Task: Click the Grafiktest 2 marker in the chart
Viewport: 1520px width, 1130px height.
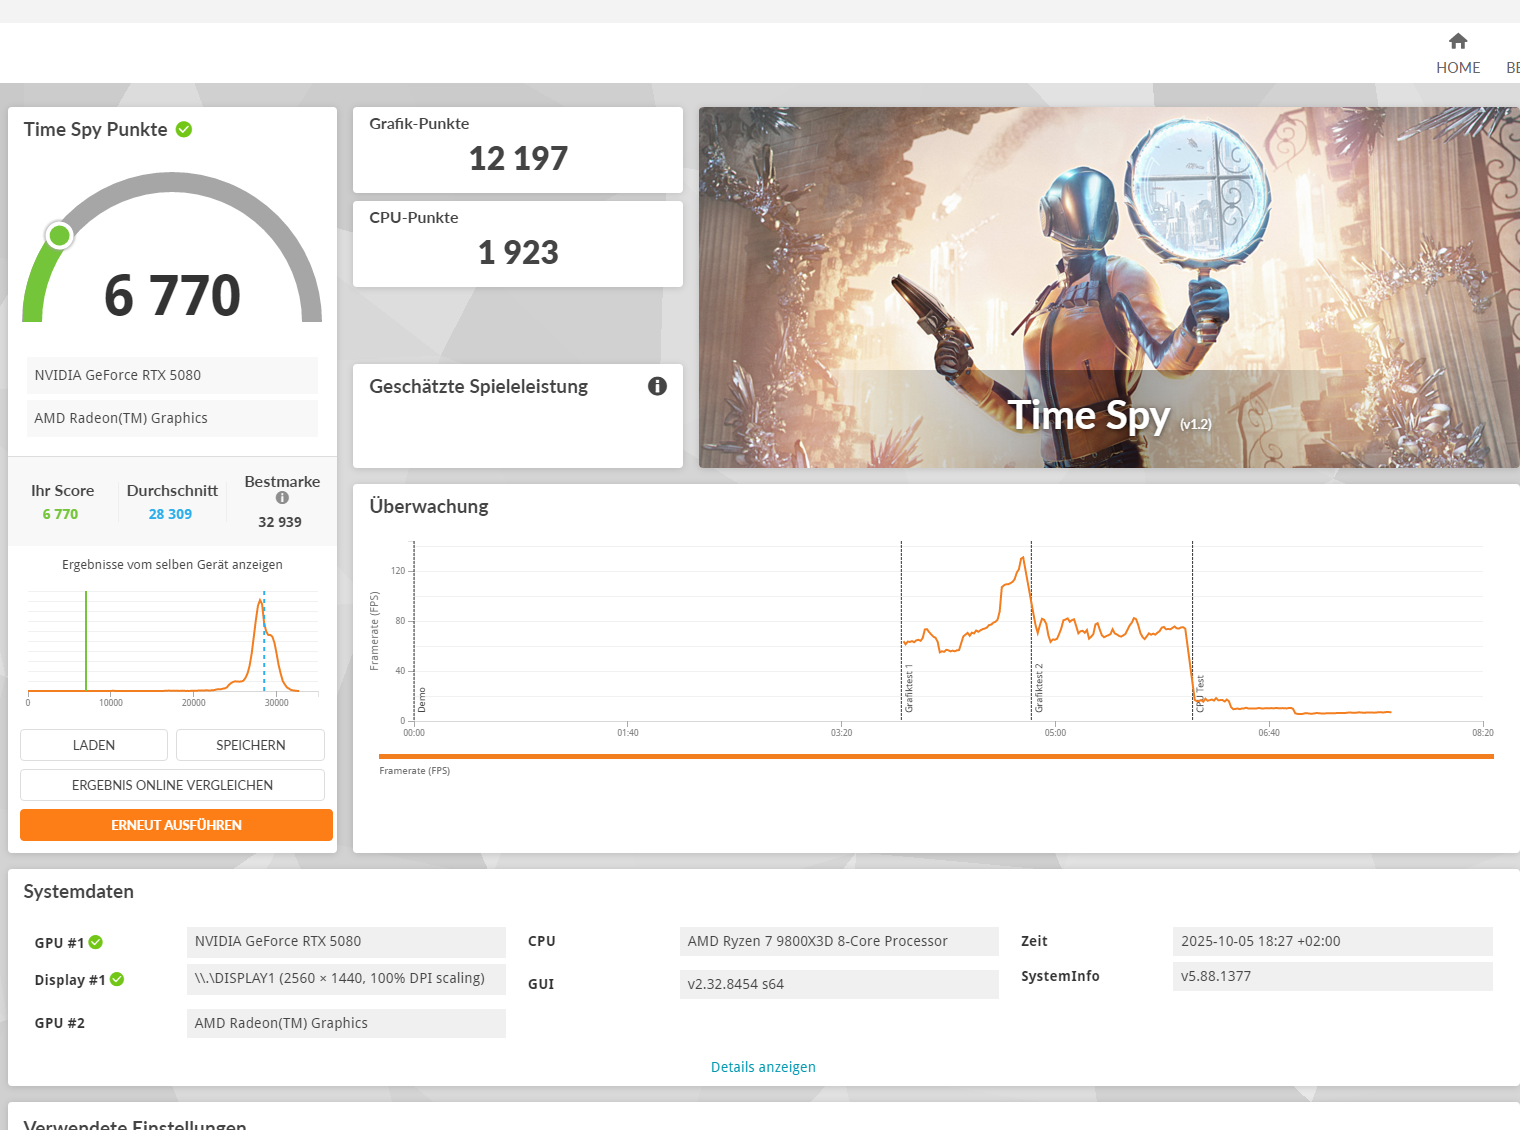Action: [x=1039, y=688]
